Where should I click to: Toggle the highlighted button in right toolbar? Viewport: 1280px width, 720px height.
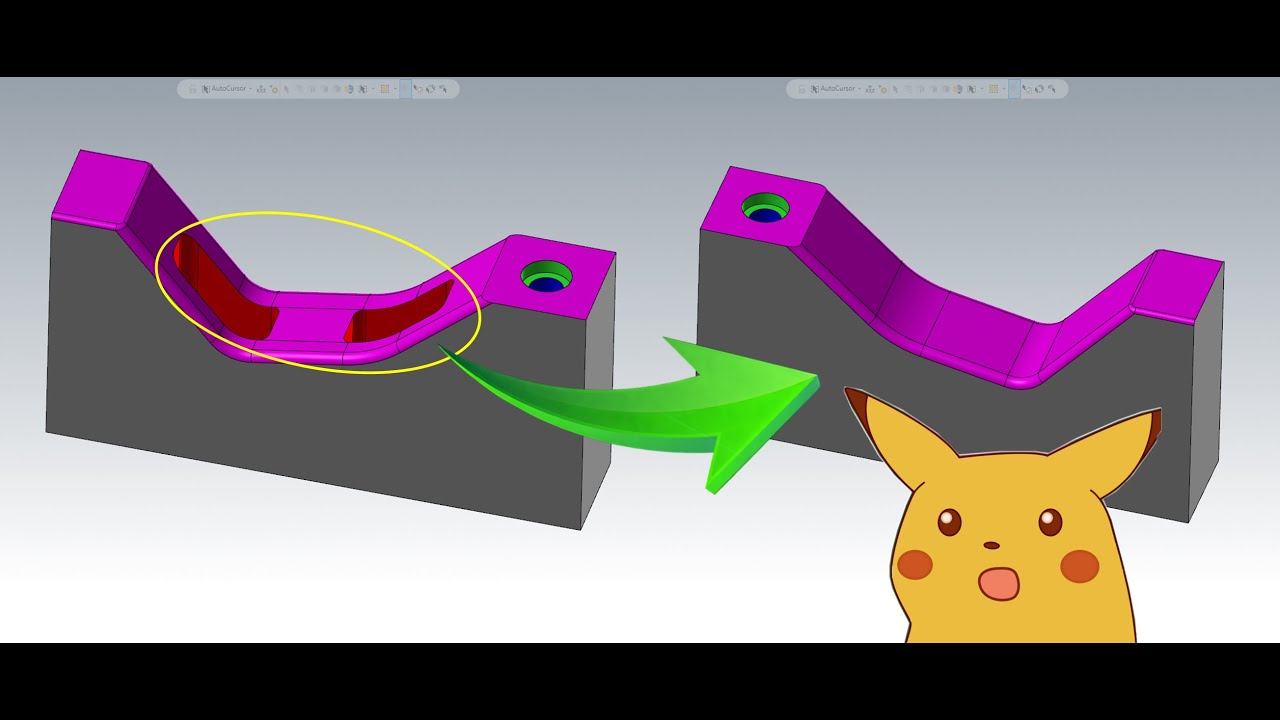1014,89
